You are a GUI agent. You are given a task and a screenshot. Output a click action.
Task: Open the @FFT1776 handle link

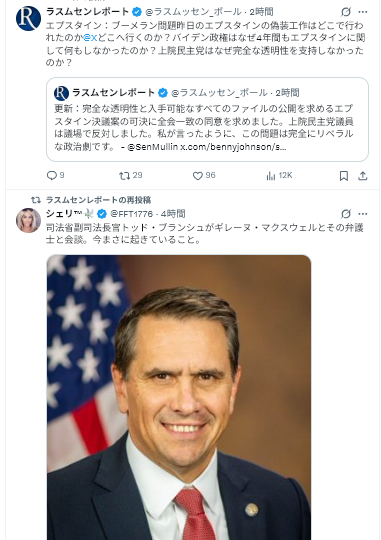tap(131, 214)
